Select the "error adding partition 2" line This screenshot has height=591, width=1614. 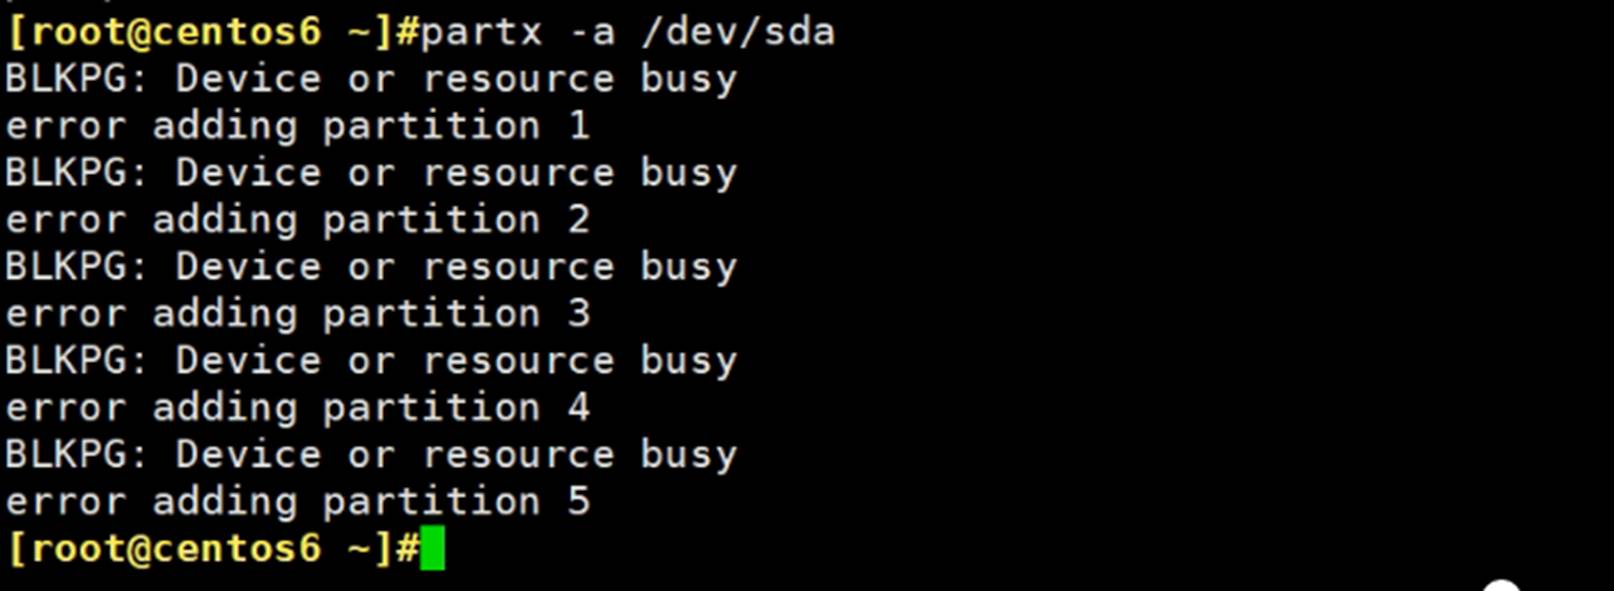pos(297,221)
